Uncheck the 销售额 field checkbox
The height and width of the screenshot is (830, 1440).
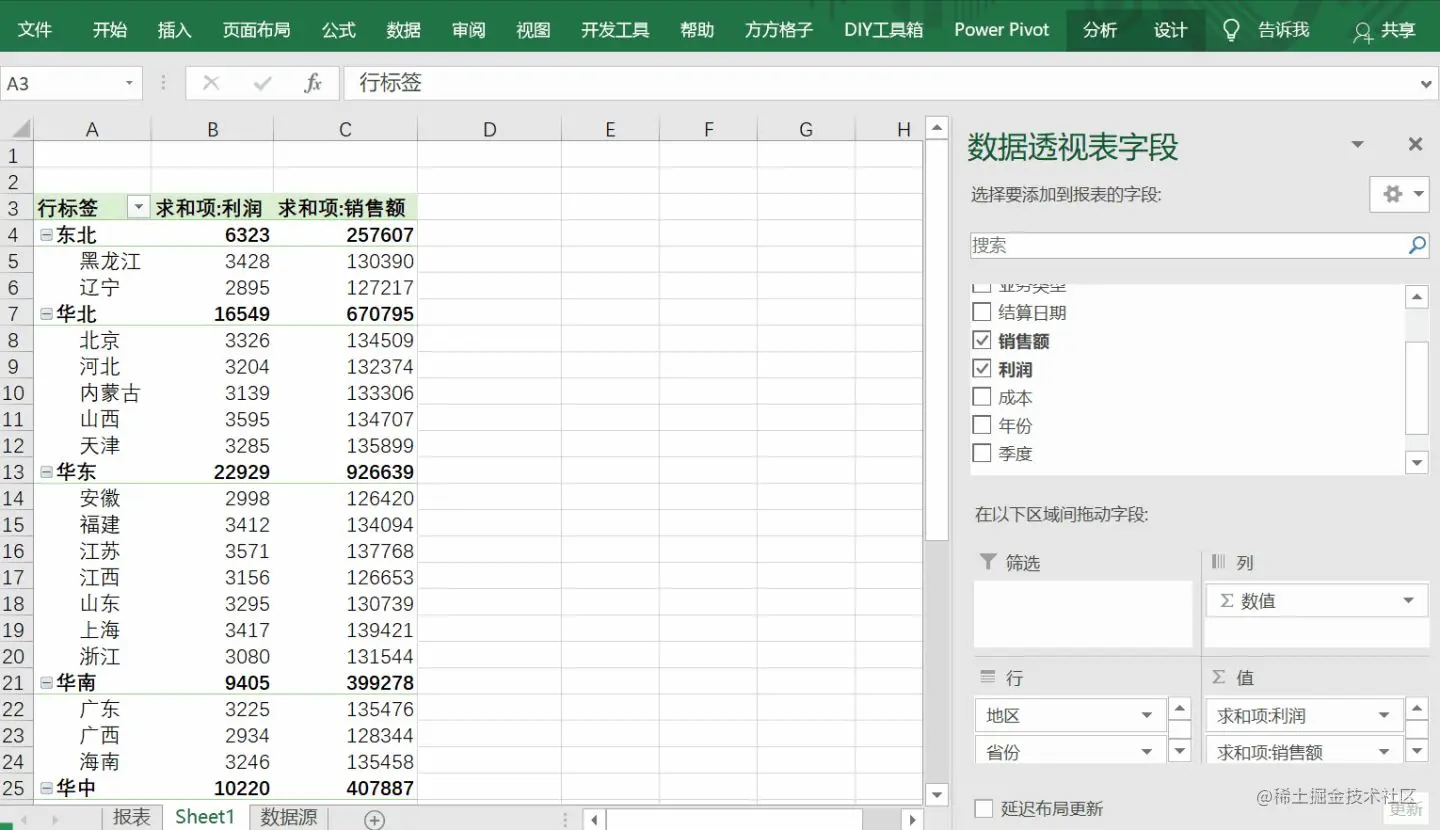[982, 340]
